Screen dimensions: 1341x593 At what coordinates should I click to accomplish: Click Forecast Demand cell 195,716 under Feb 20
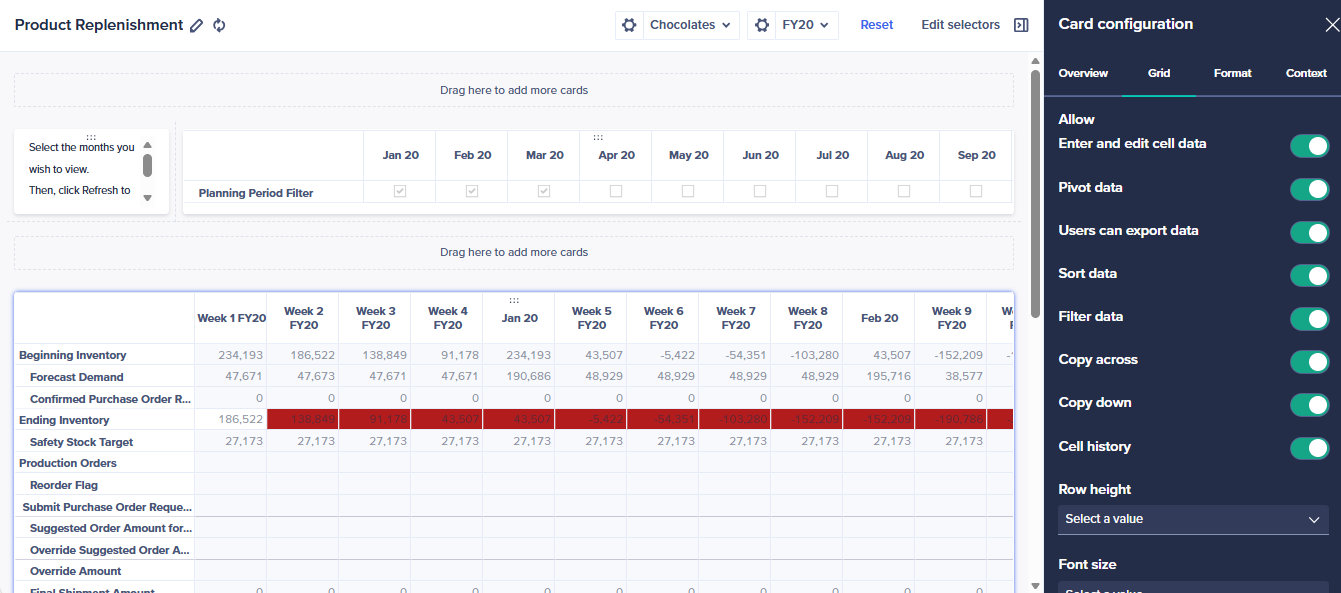[x=879, y=377]
